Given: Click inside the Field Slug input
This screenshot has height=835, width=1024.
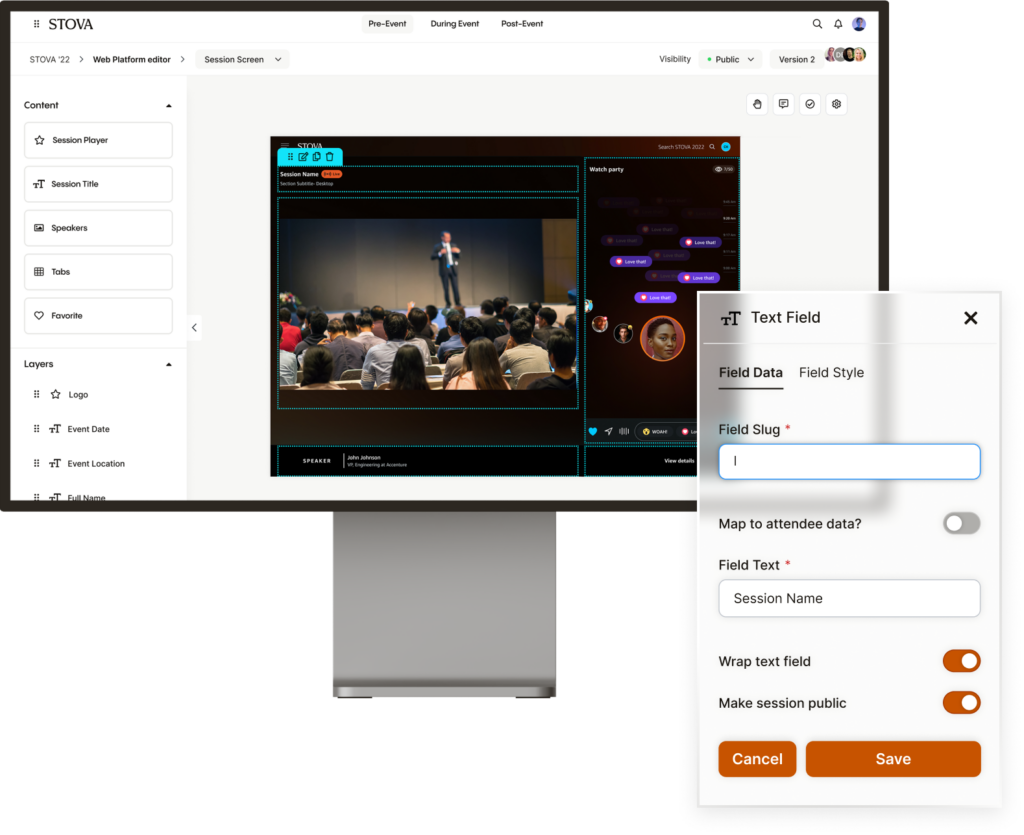Looking at the screenshot, I should pyautogui.click(x=848, y=461).
